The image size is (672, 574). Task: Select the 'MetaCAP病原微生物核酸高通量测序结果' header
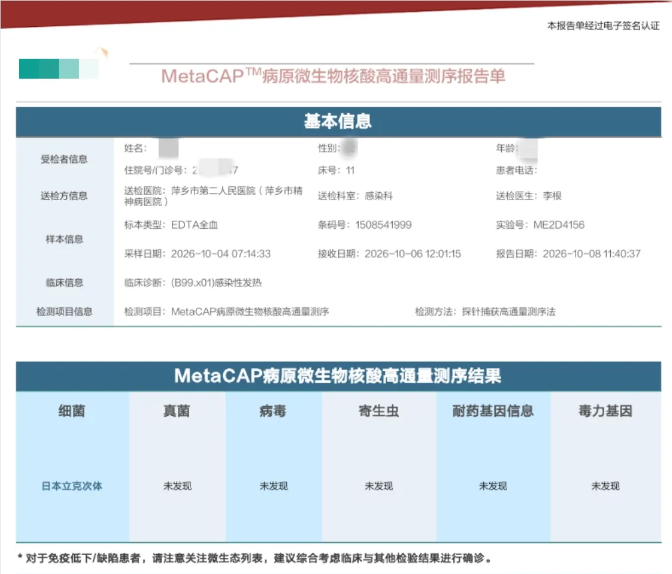[x=338, y=376]
